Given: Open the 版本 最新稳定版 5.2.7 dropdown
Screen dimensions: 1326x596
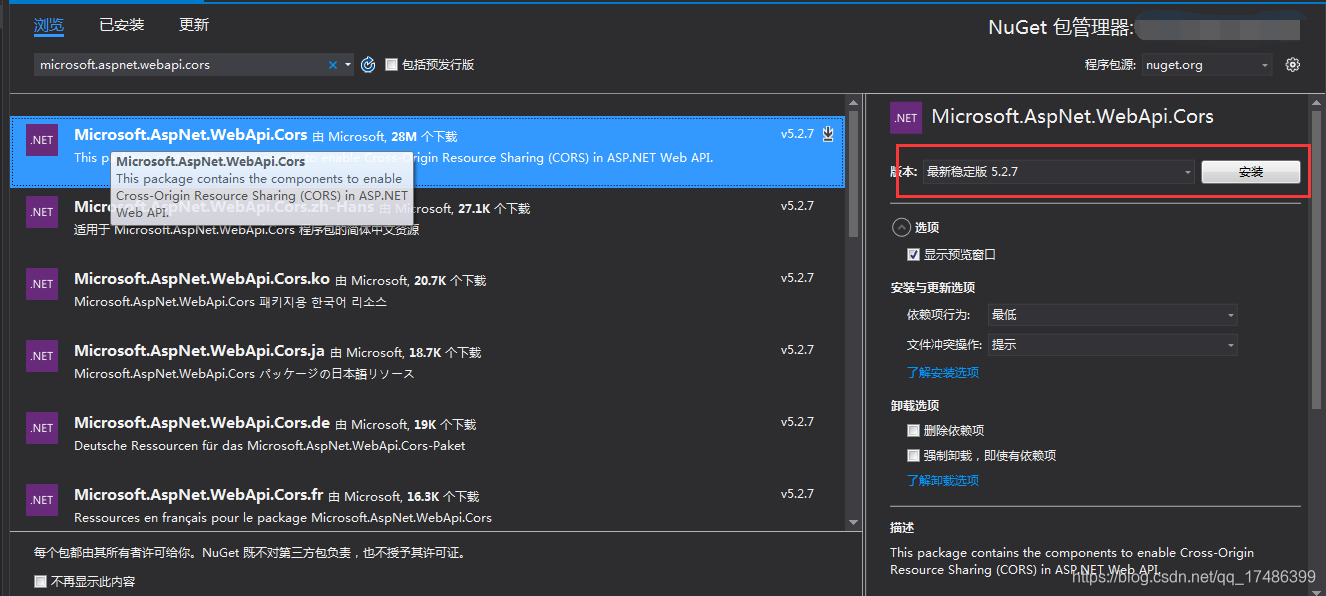Looking at the screenshot, I should tap(1059, 172).
